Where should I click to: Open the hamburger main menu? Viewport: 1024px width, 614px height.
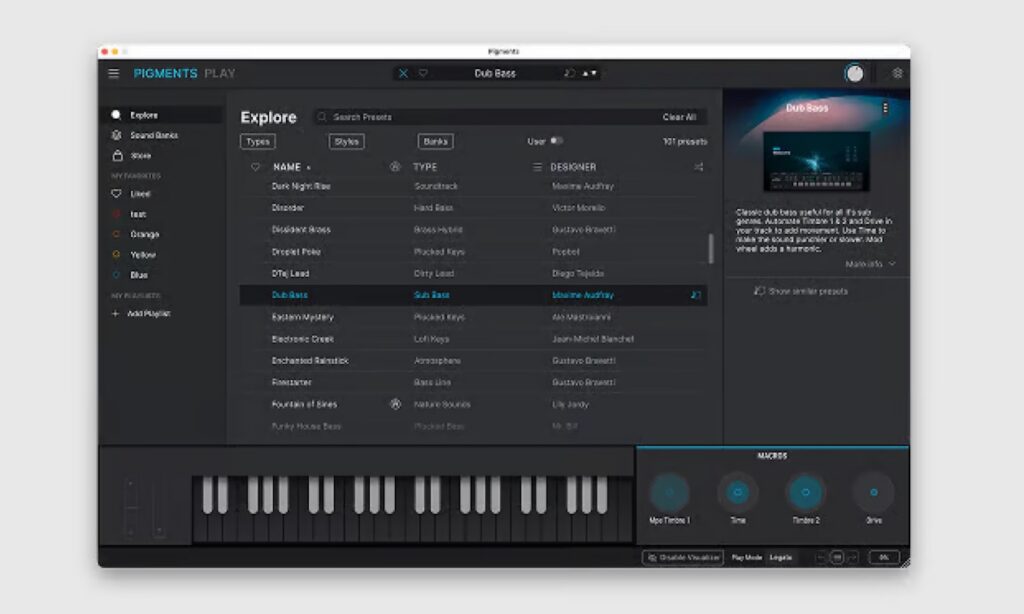(x=114, y=73)
